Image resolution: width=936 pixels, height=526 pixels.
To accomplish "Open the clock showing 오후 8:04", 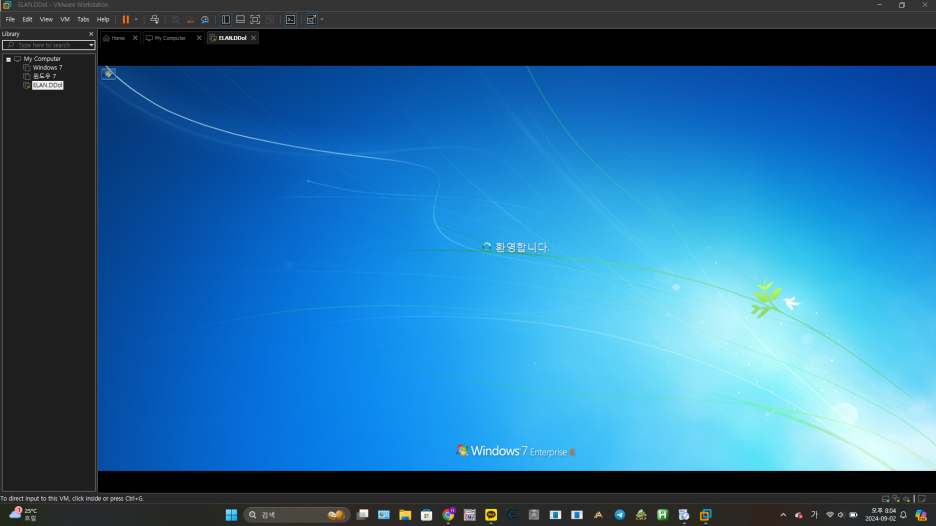I will [x=880, y=515].
